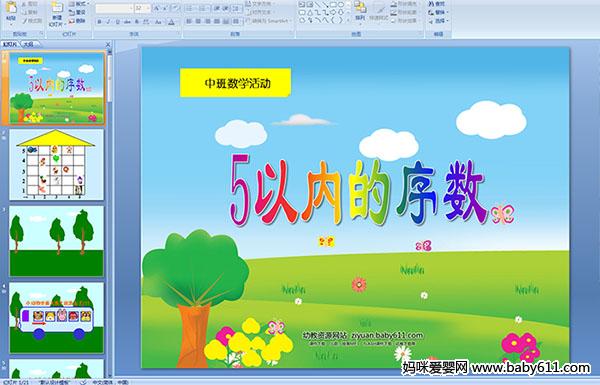This screenshot has width=600, height=385.
Task: Click the Clear Formatting eraser icon
Action: (x=175, y=8)
